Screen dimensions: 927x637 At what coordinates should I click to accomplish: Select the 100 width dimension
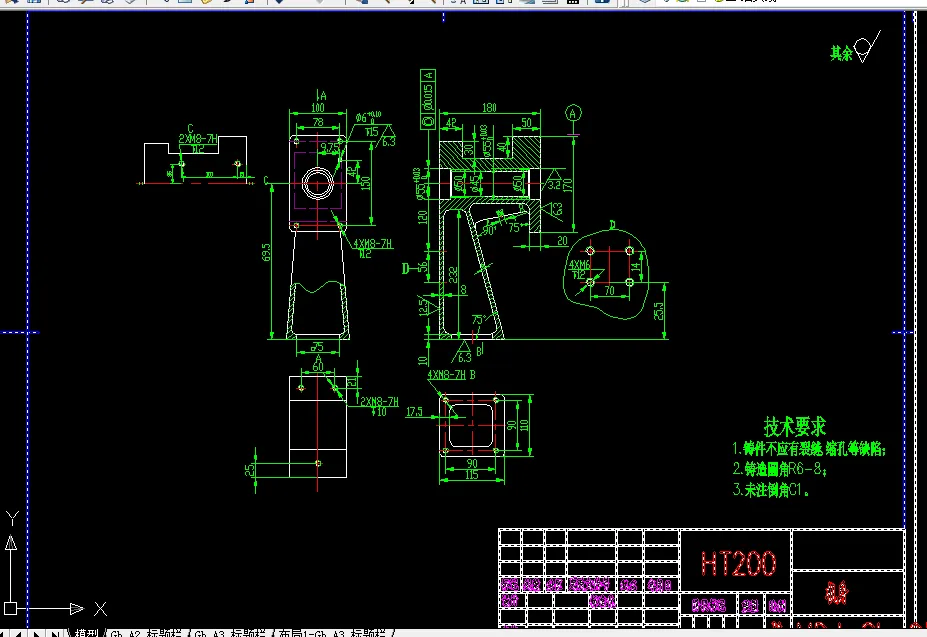point(317,108)
